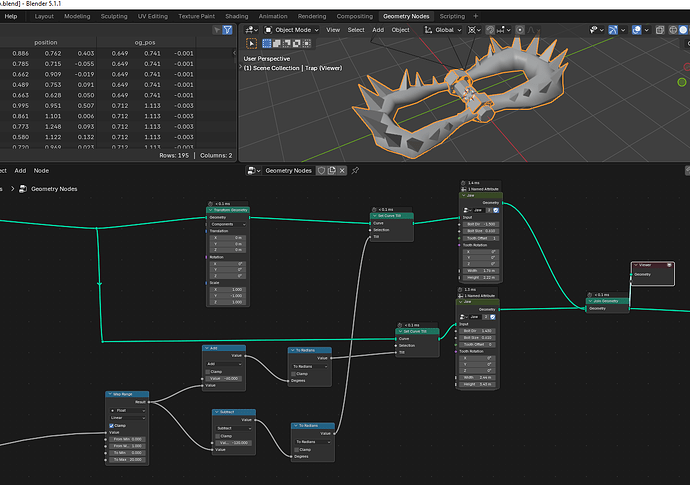Open the UV Editing workspace tab
690x485 pixels.
tap(153, 16)
